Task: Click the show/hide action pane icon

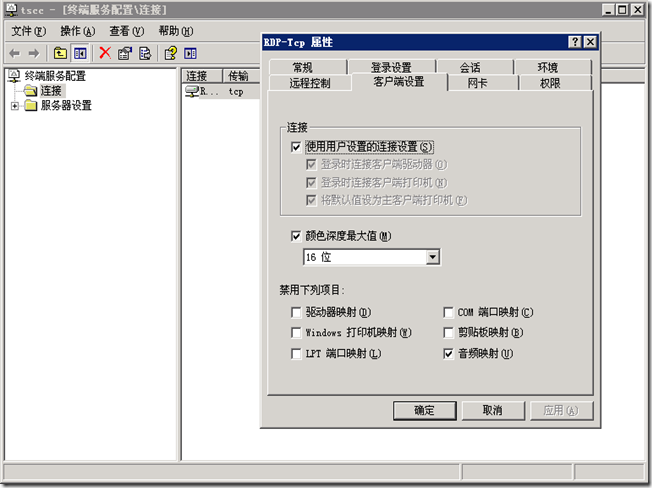Action: tap(190, 53)
